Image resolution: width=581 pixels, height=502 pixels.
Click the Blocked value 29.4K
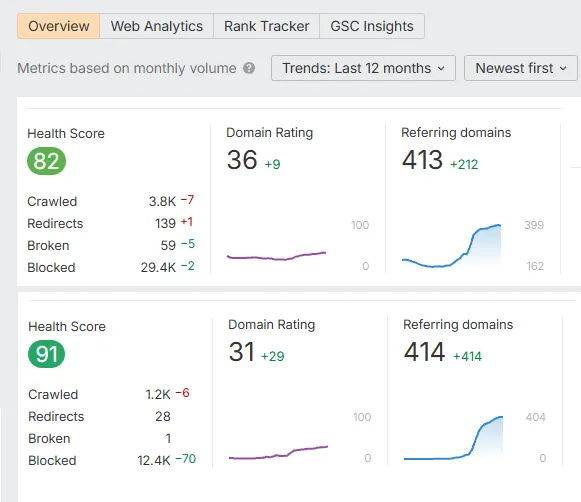(158, 267)
